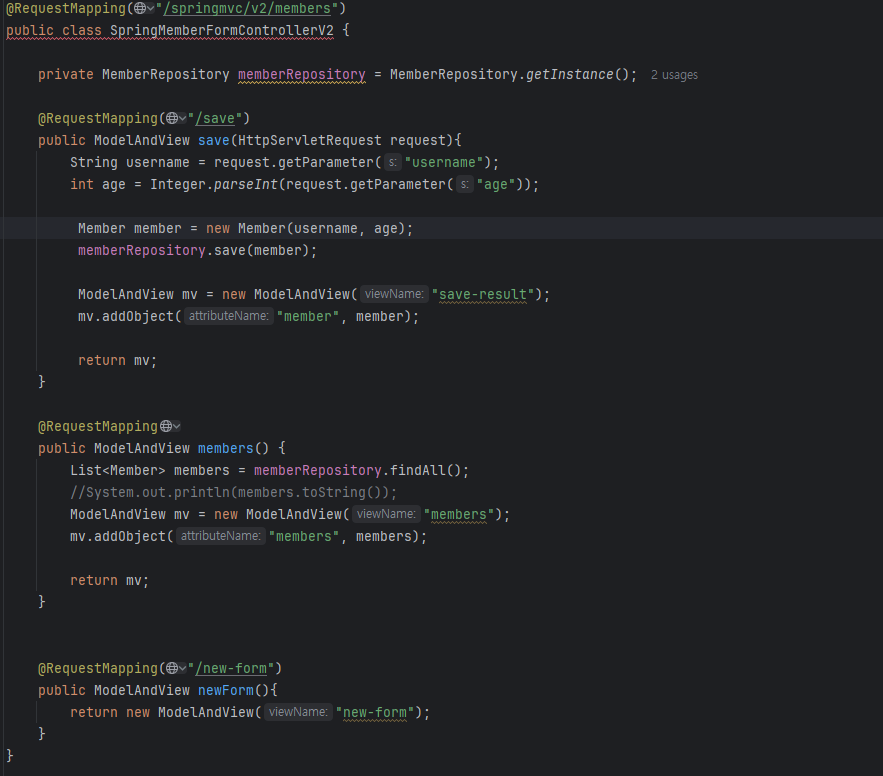
Task: Click the "s:" hint before "age"
Action: (x=465, y=185)
